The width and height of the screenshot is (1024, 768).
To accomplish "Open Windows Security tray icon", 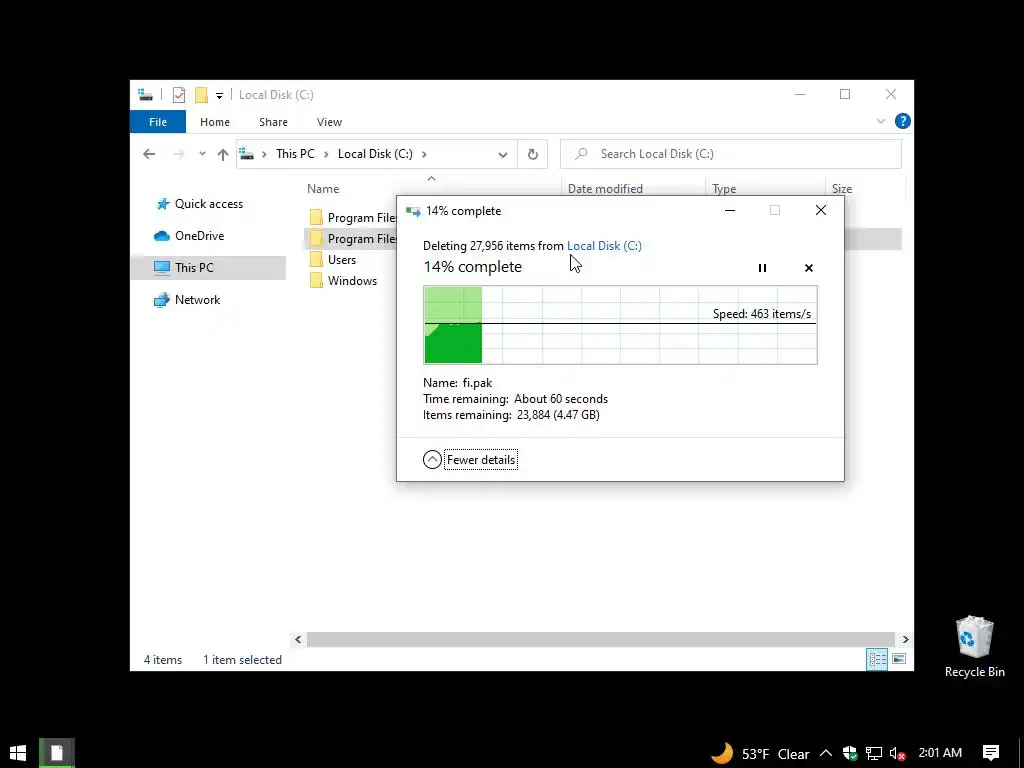I will pos(849,754).
